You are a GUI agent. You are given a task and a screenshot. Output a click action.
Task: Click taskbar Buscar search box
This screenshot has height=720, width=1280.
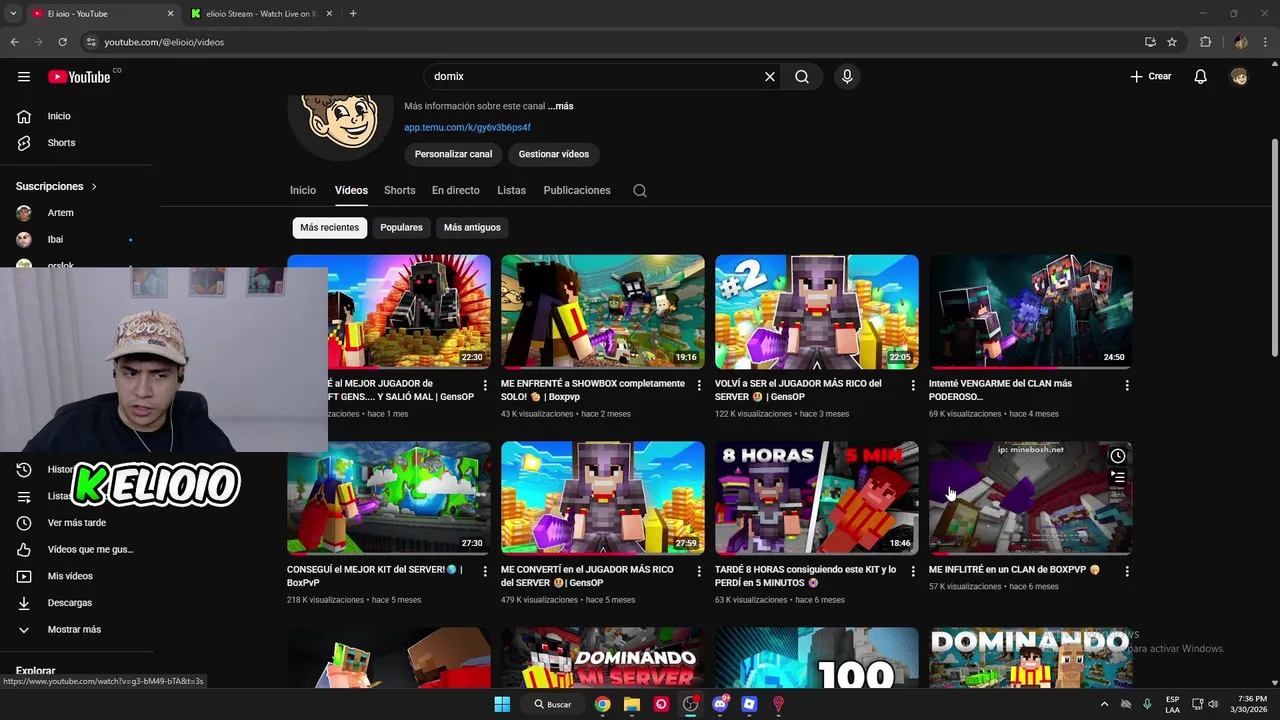(552, 704)
